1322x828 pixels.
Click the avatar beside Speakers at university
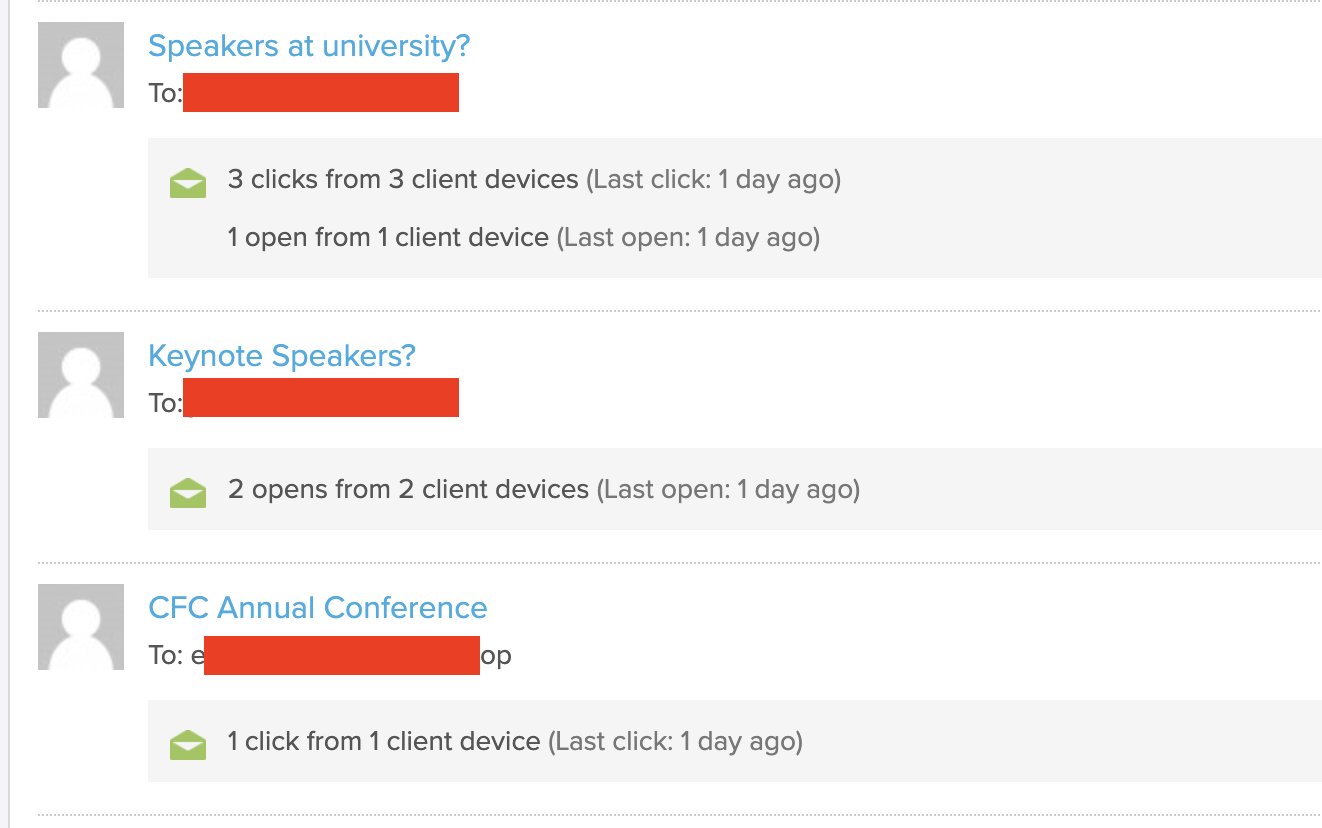pyautogui.click(x=81, y=65)
